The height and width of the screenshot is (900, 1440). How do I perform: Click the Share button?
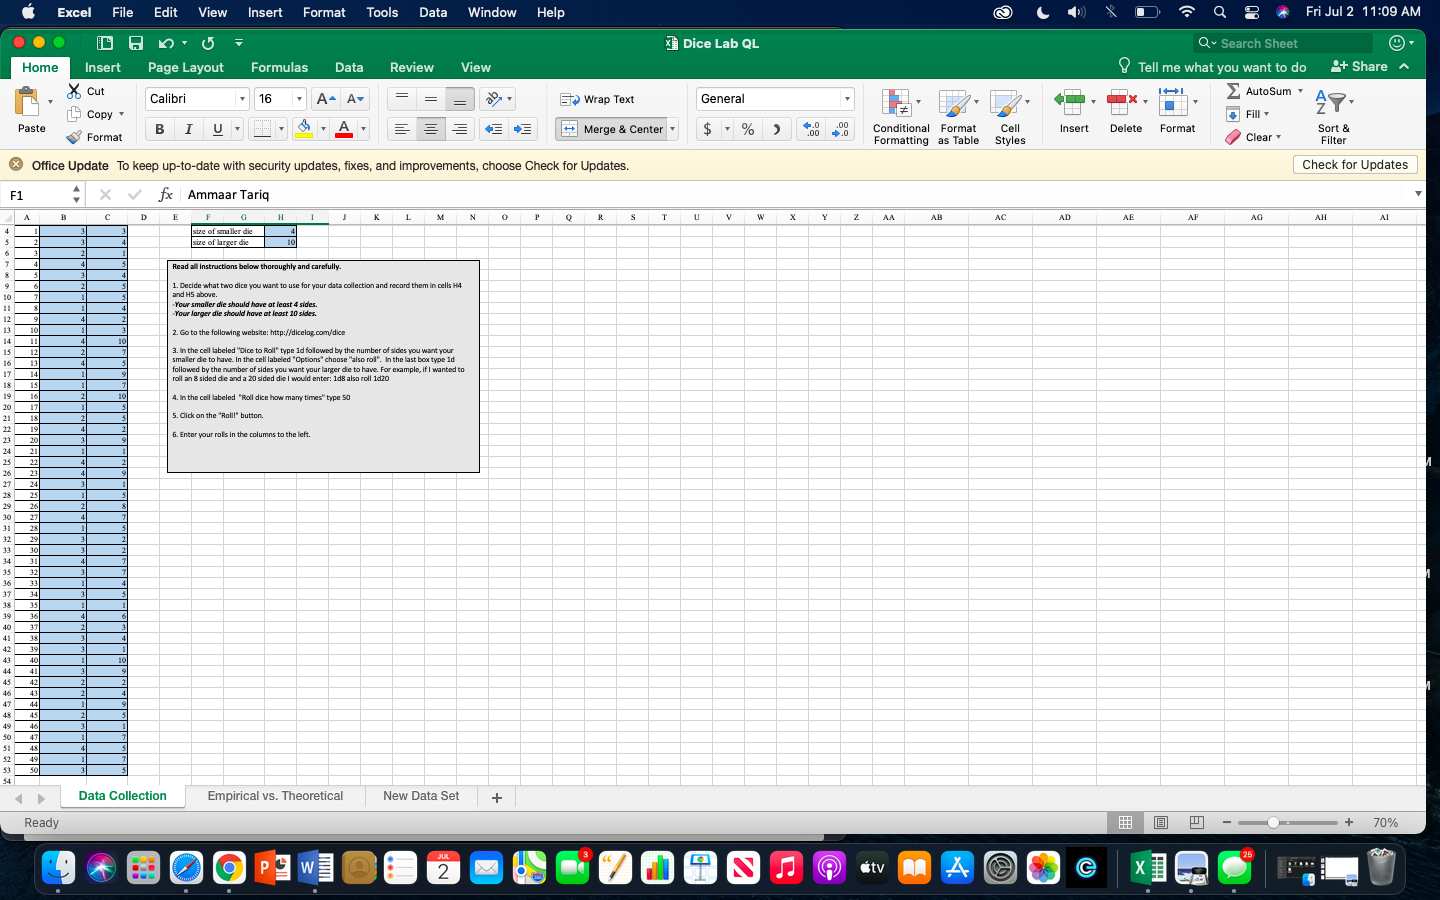(x=1359, y=66)
